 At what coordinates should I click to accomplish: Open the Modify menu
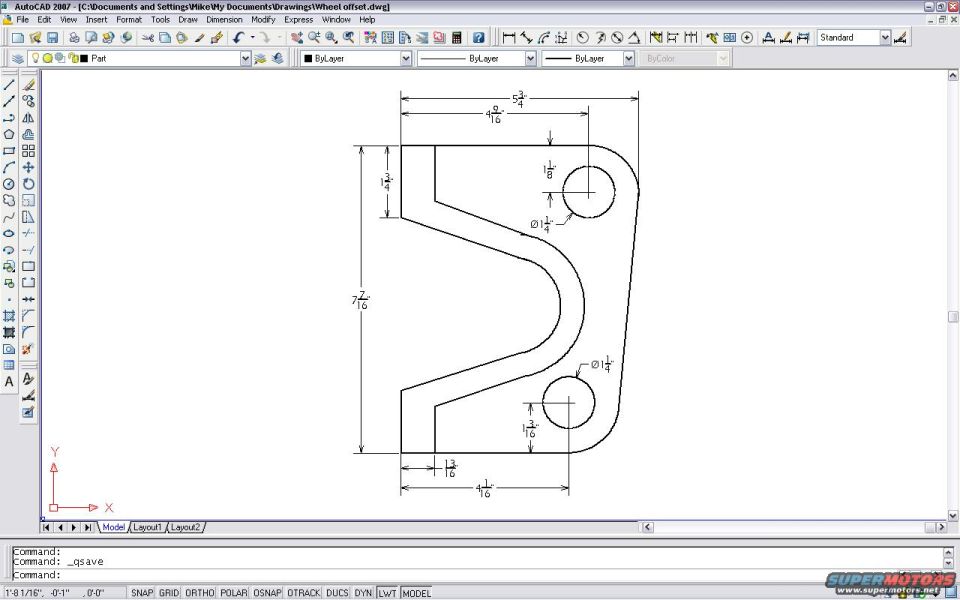(263, 20)
